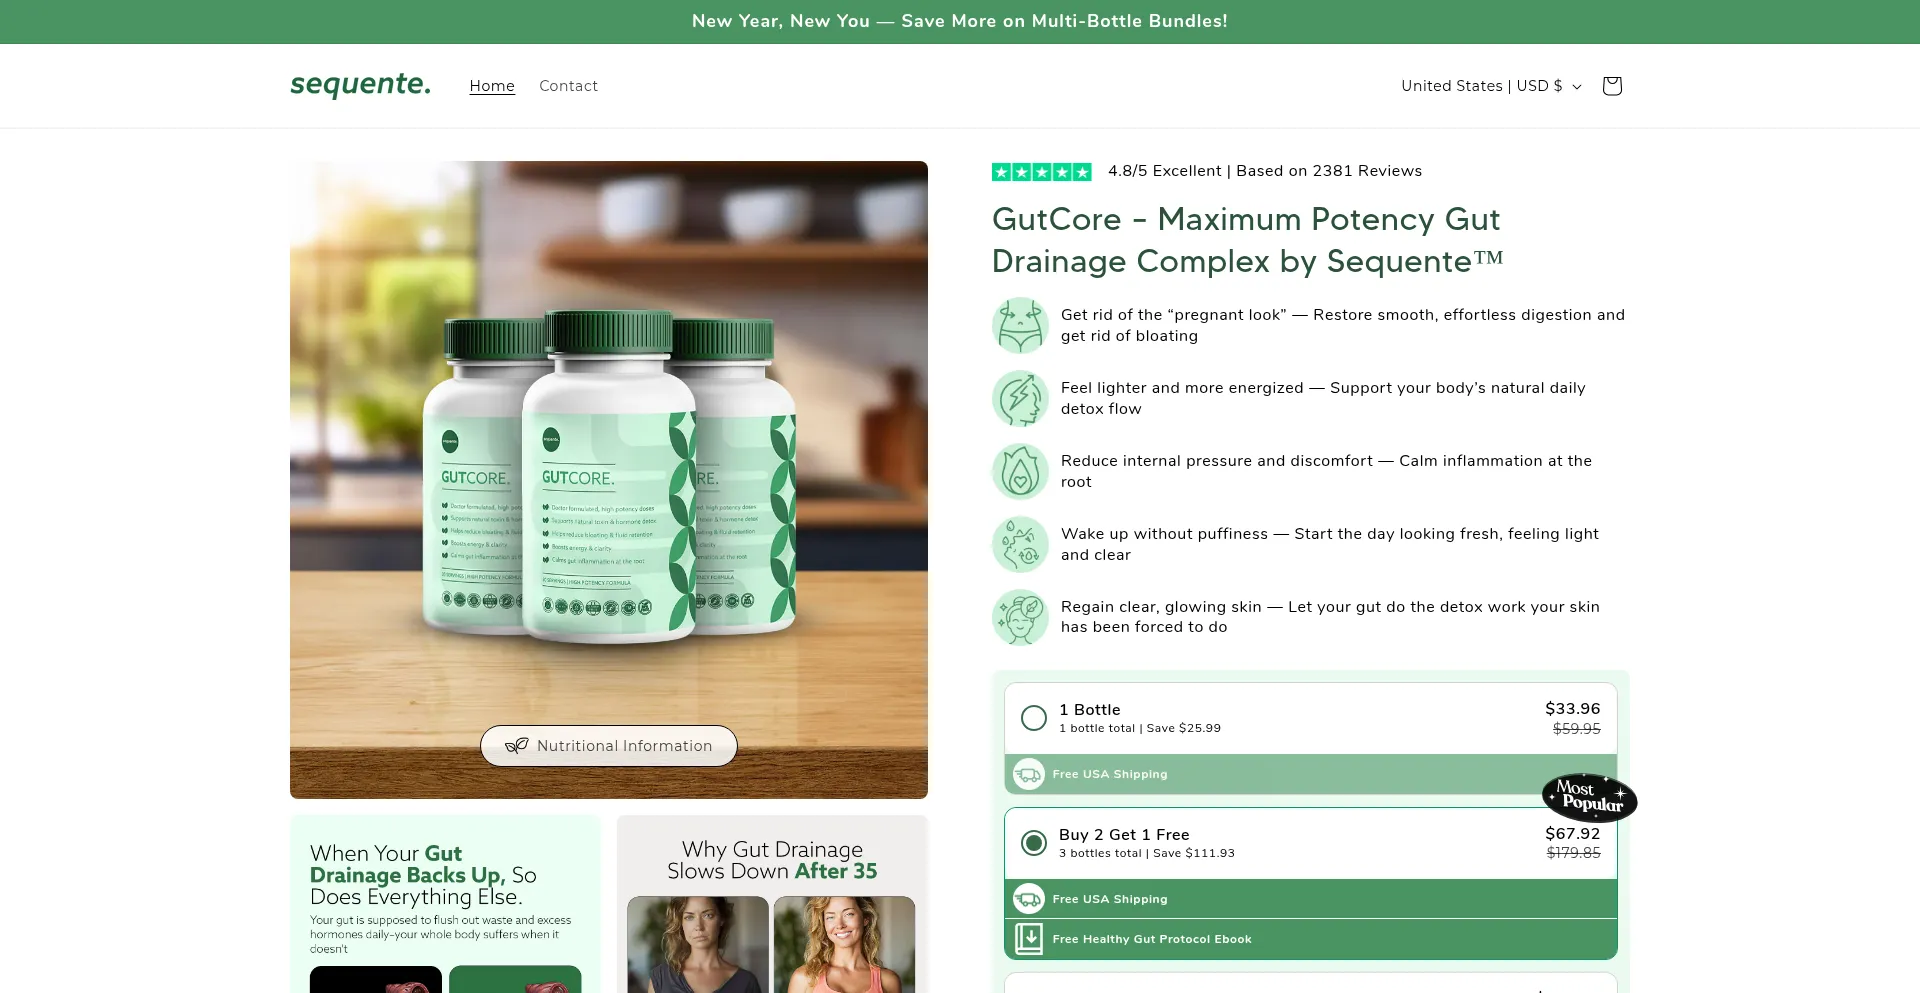
Task: Click the green star rating badge
Action: tap(1041, 172)
